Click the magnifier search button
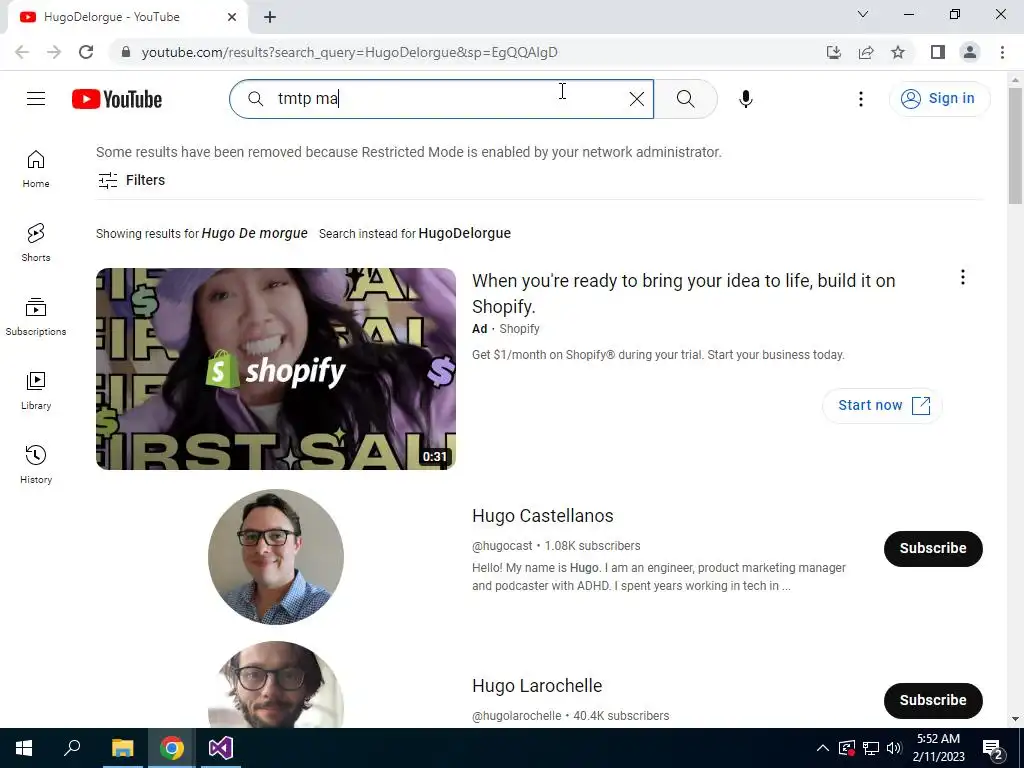The width and height of the screenshot is (1024, 768). [x=686, y=99]
